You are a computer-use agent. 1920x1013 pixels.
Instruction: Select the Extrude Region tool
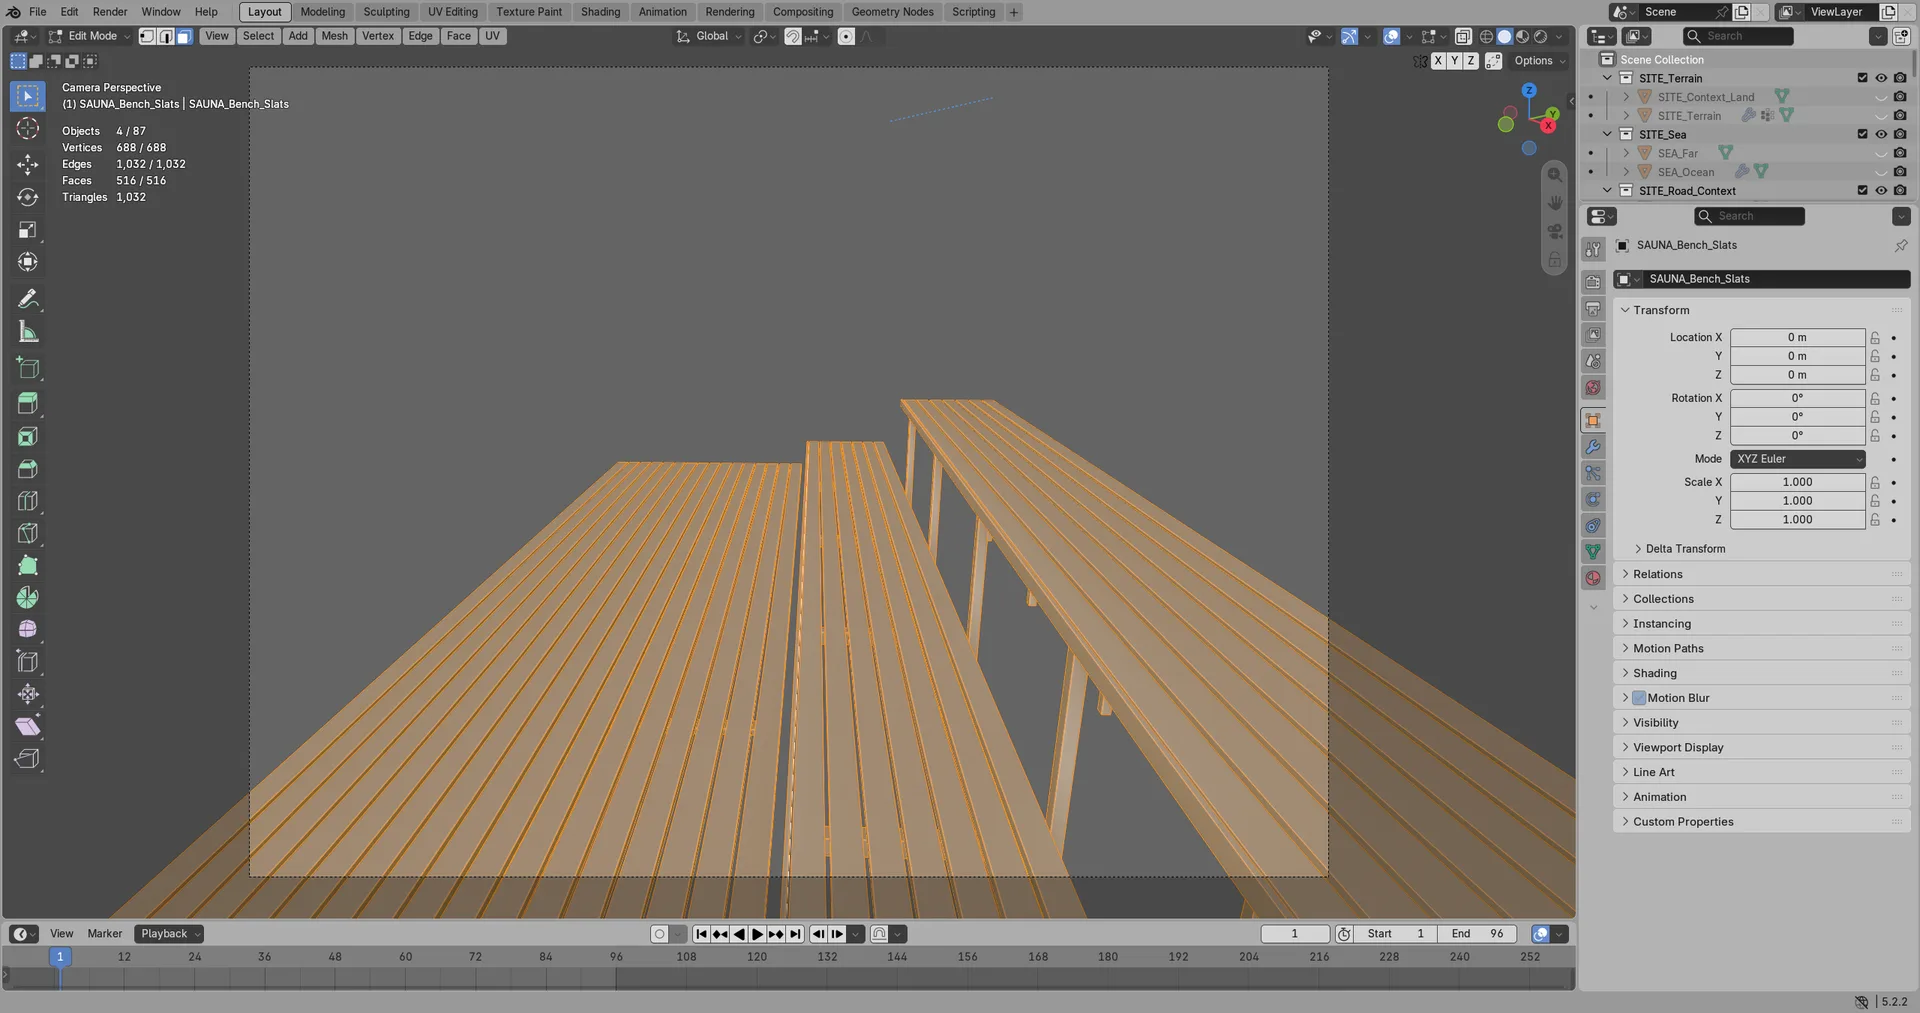[28, 403]
